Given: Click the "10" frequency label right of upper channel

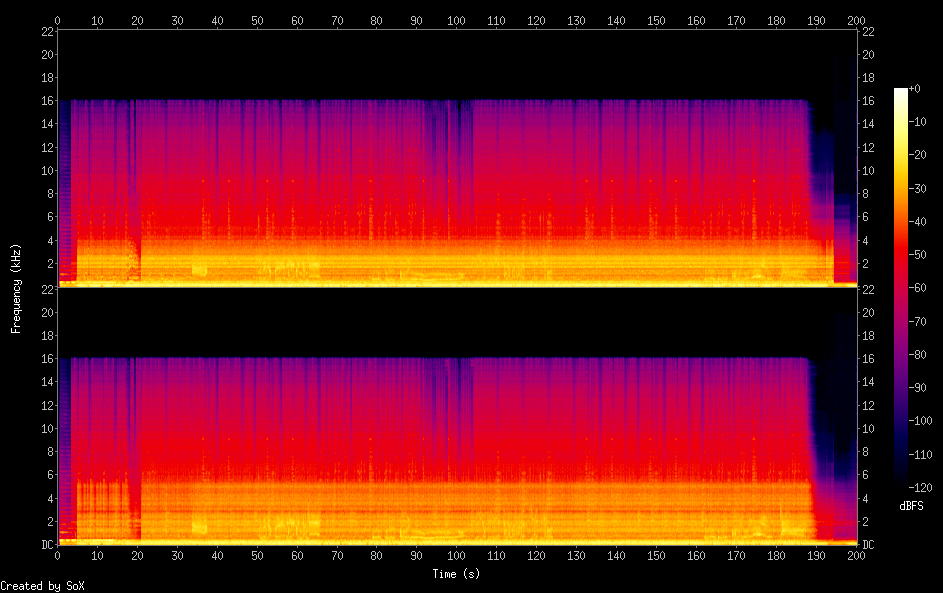Looking at the screenshot, I should [x=868, y=171].
